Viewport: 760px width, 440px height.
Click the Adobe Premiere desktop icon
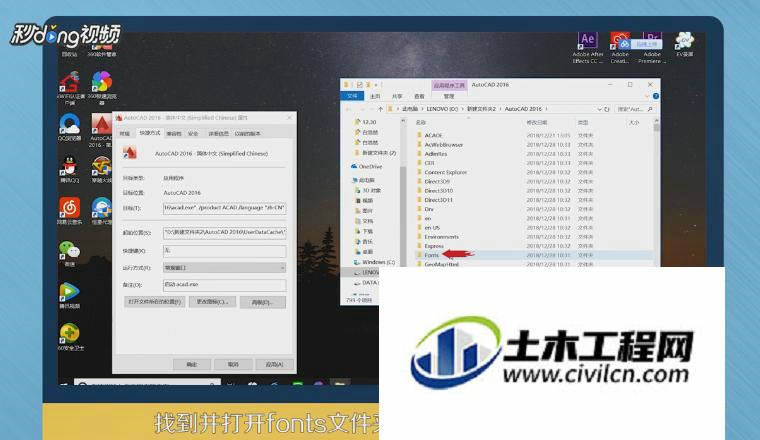[652, 47]
